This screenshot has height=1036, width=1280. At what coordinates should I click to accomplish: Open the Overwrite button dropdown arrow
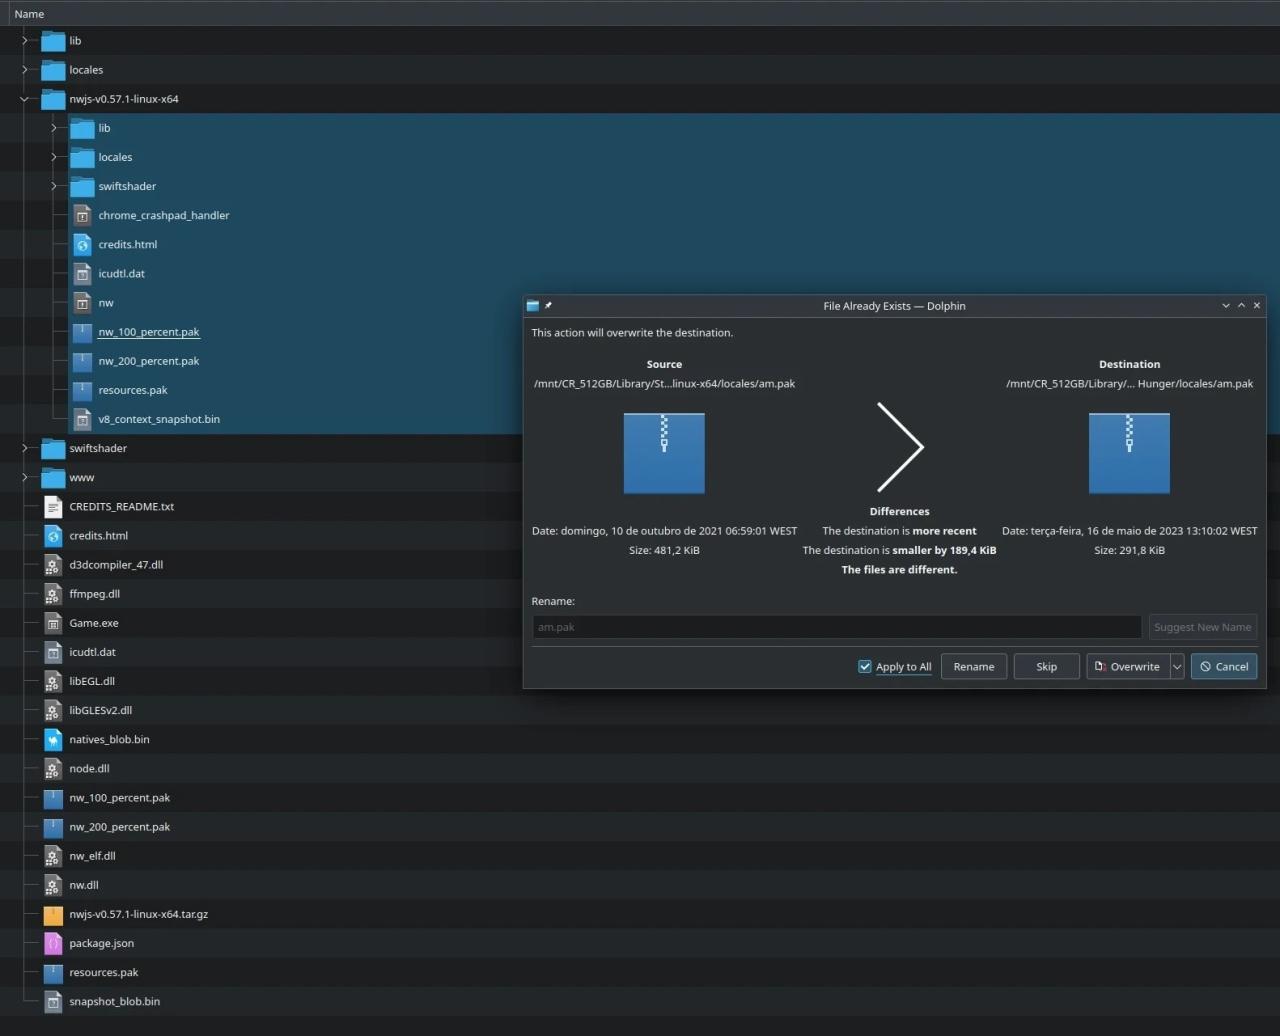(1177, 667)
